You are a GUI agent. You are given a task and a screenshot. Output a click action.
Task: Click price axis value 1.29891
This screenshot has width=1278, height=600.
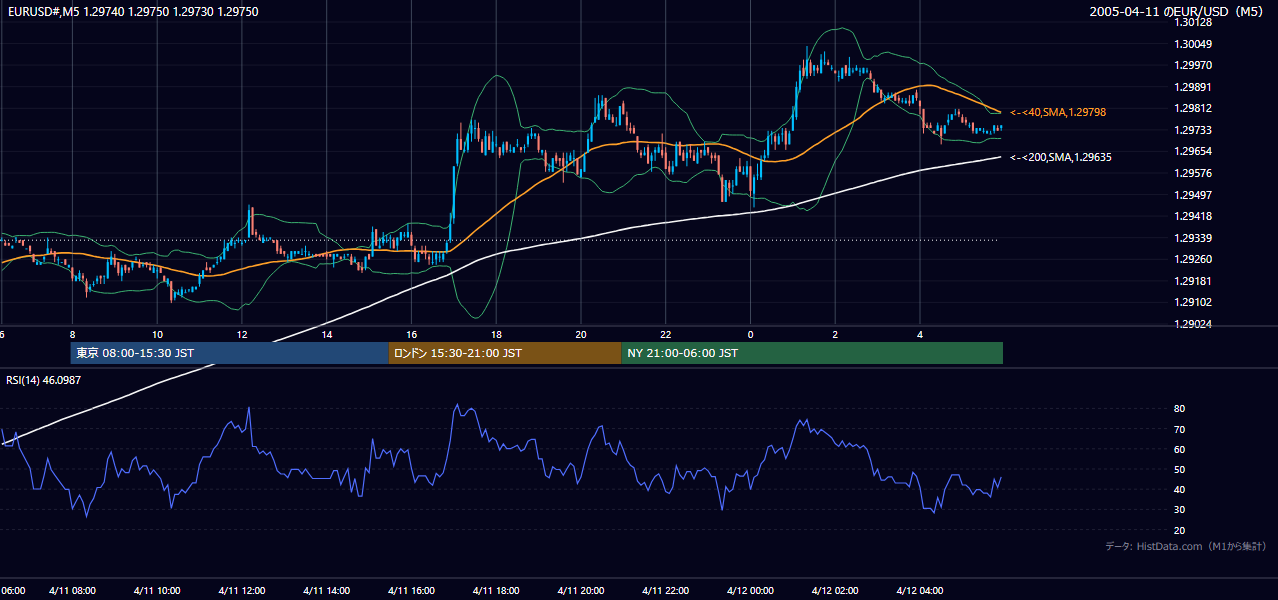point(1193,87)
